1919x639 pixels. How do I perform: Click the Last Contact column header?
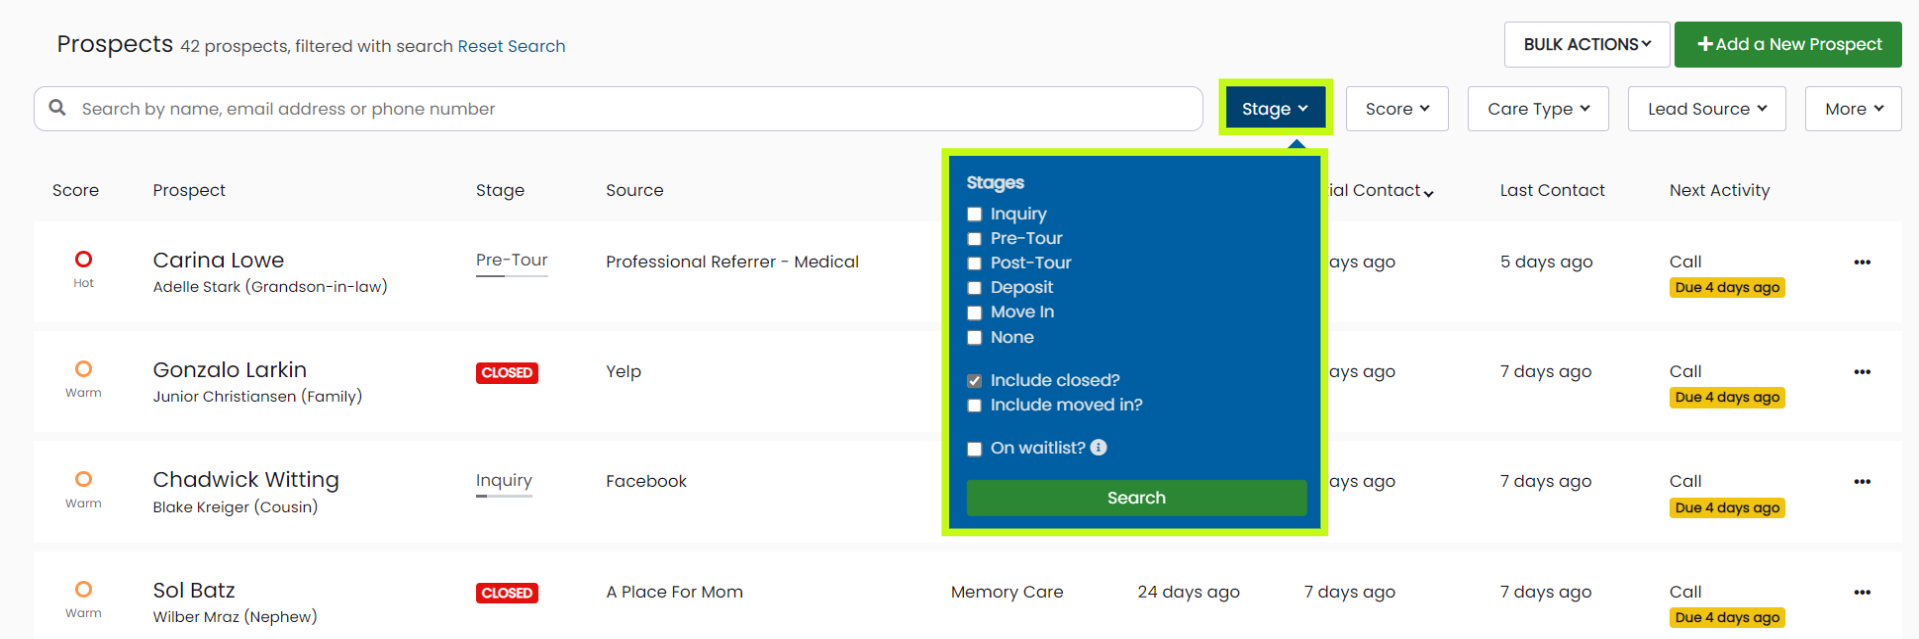click(x=1552, y=190)
